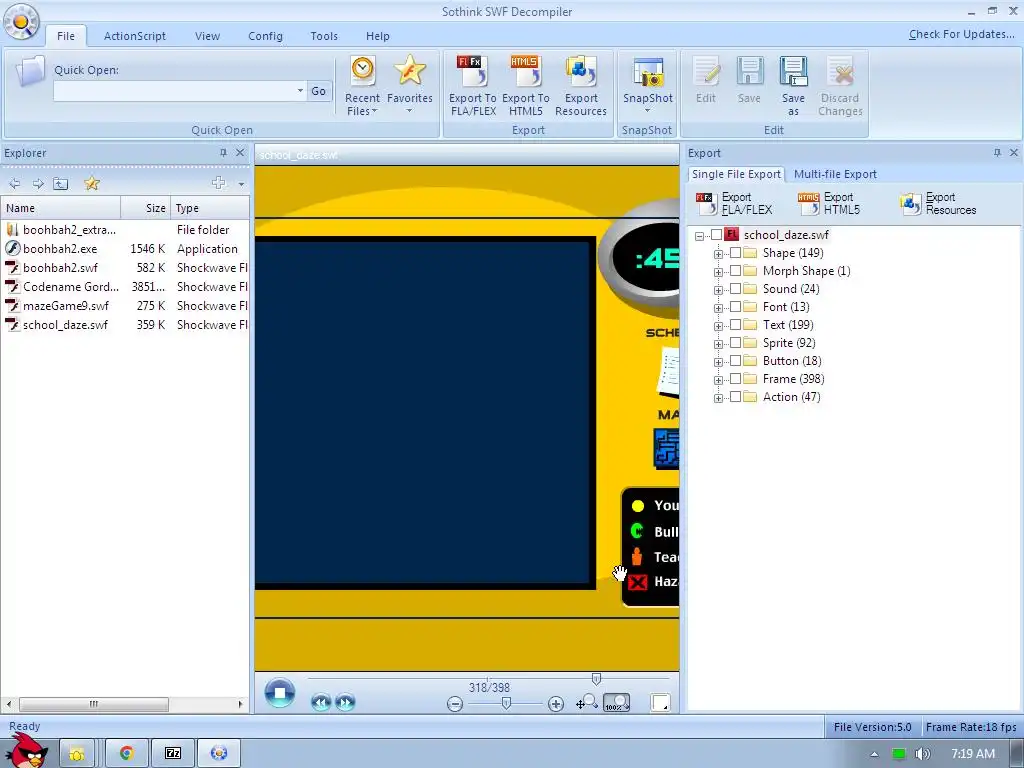Go forward in Explorer panel
The image size is (1024, 768).
[x=38, y=184]
